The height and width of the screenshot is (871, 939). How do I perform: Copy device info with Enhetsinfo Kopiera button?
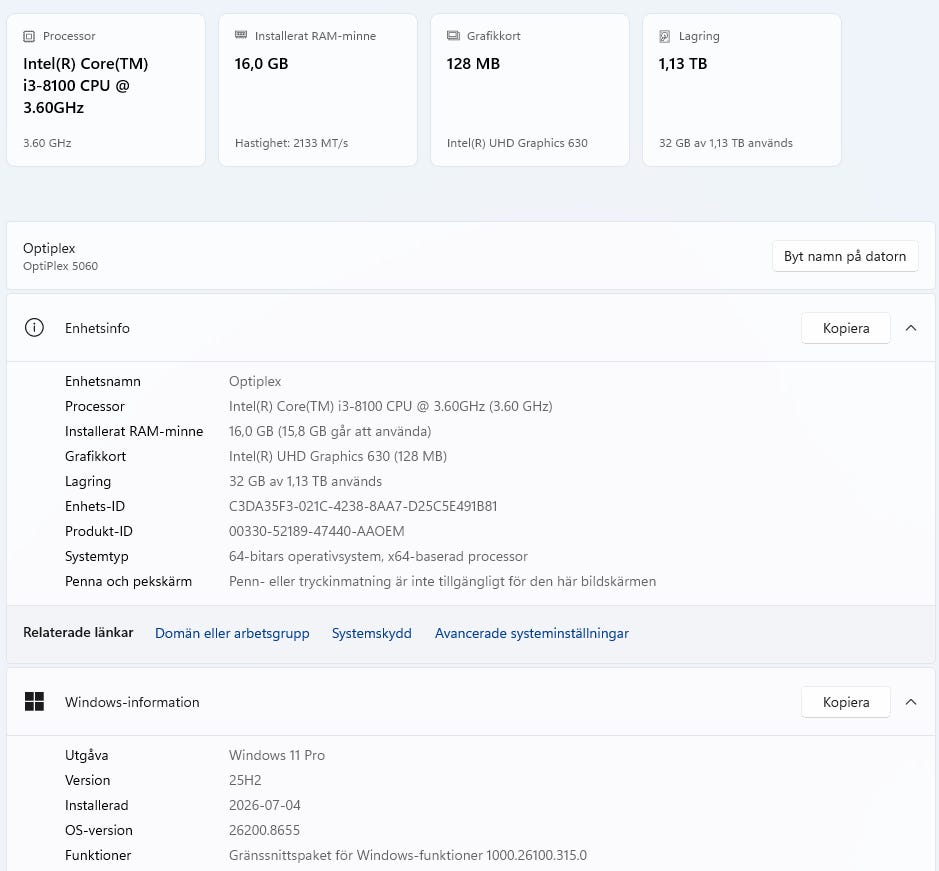[x=846, y=328]
